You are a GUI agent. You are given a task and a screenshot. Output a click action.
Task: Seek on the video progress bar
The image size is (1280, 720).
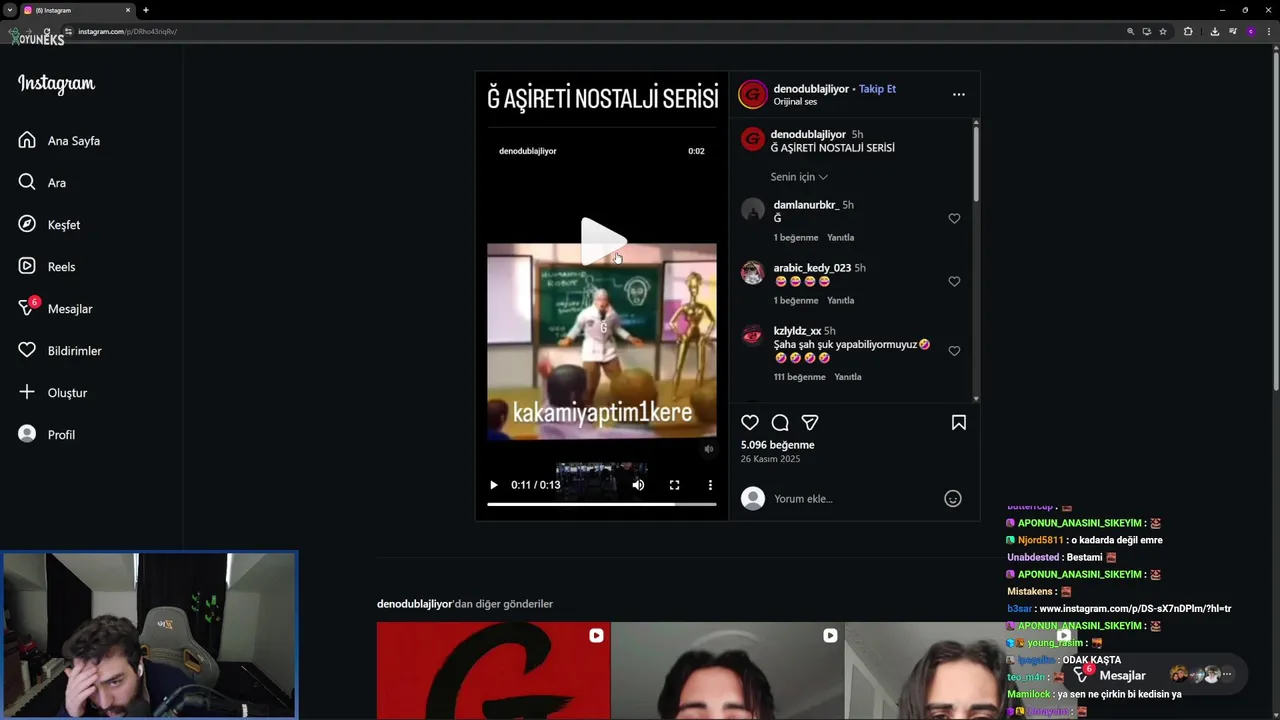pyautogui.click(x=602, y=504)
